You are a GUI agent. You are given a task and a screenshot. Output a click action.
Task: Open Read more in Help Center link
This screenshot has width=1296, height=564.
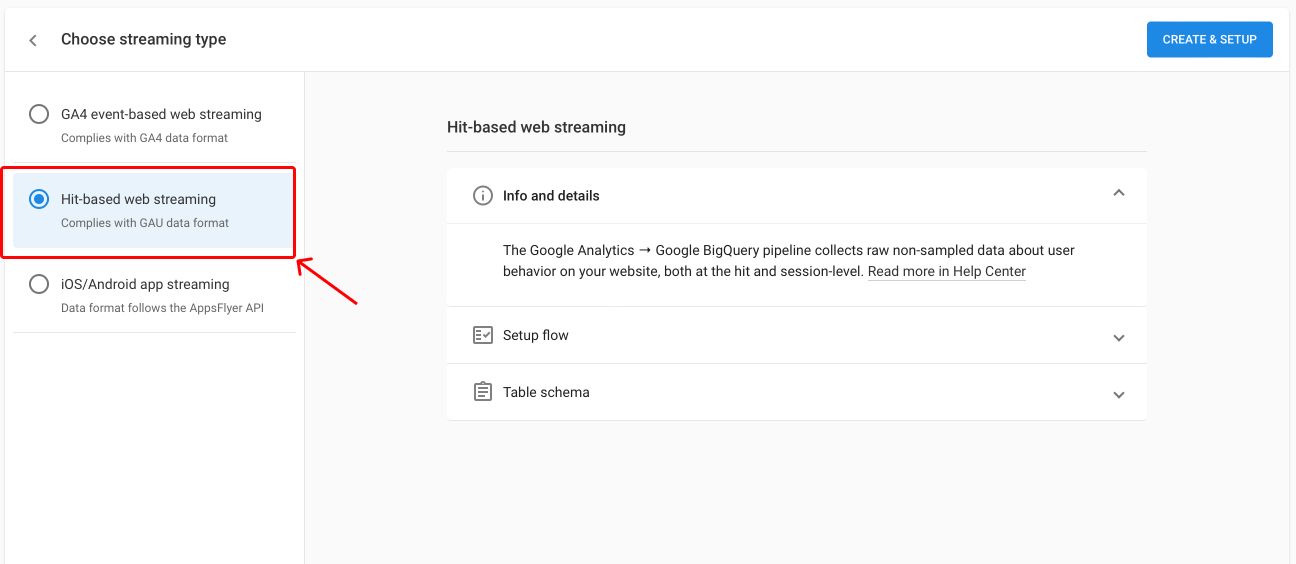pos(947,271)
